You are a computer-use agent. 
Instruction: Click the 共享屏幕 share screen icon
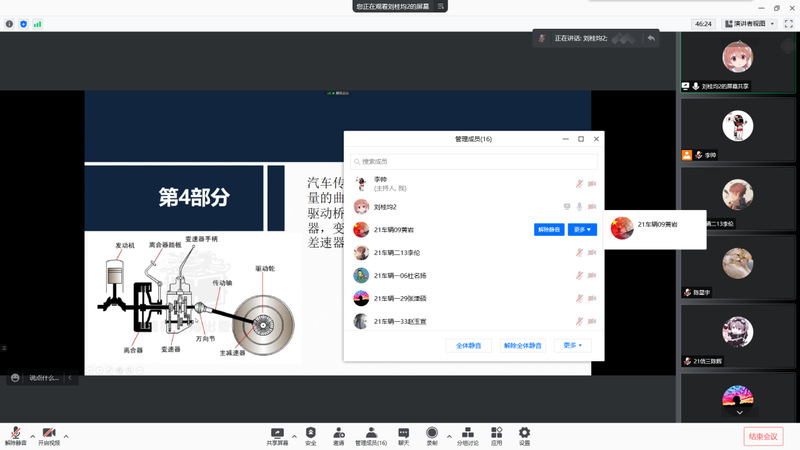tap(277, 432)
